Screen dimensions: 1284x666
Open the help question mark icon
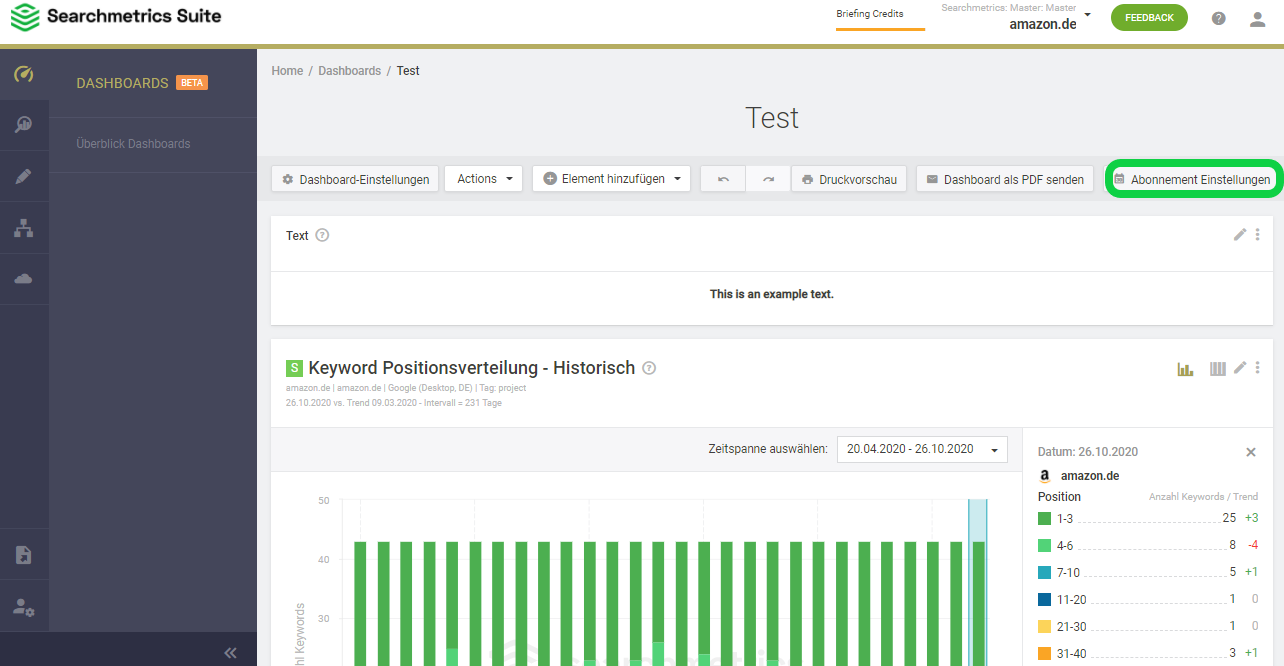click(1219, 18)
